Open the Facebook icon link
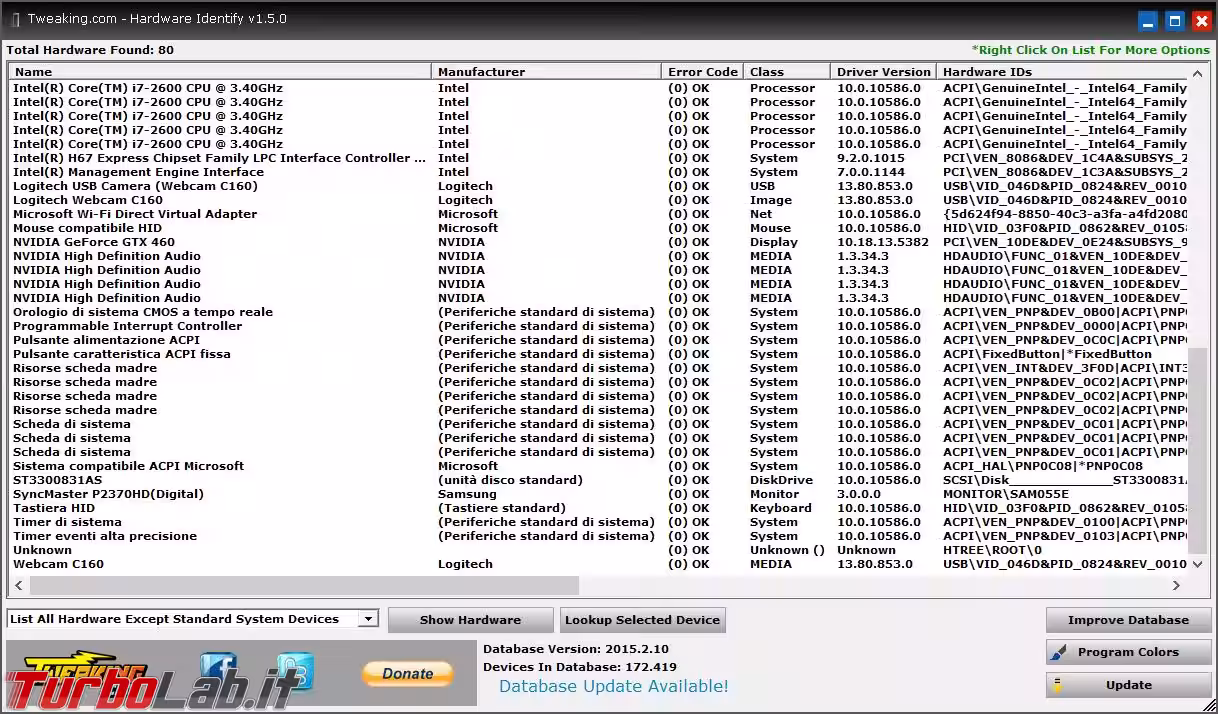The image size is (1218, 714). [x=218, y=669]
